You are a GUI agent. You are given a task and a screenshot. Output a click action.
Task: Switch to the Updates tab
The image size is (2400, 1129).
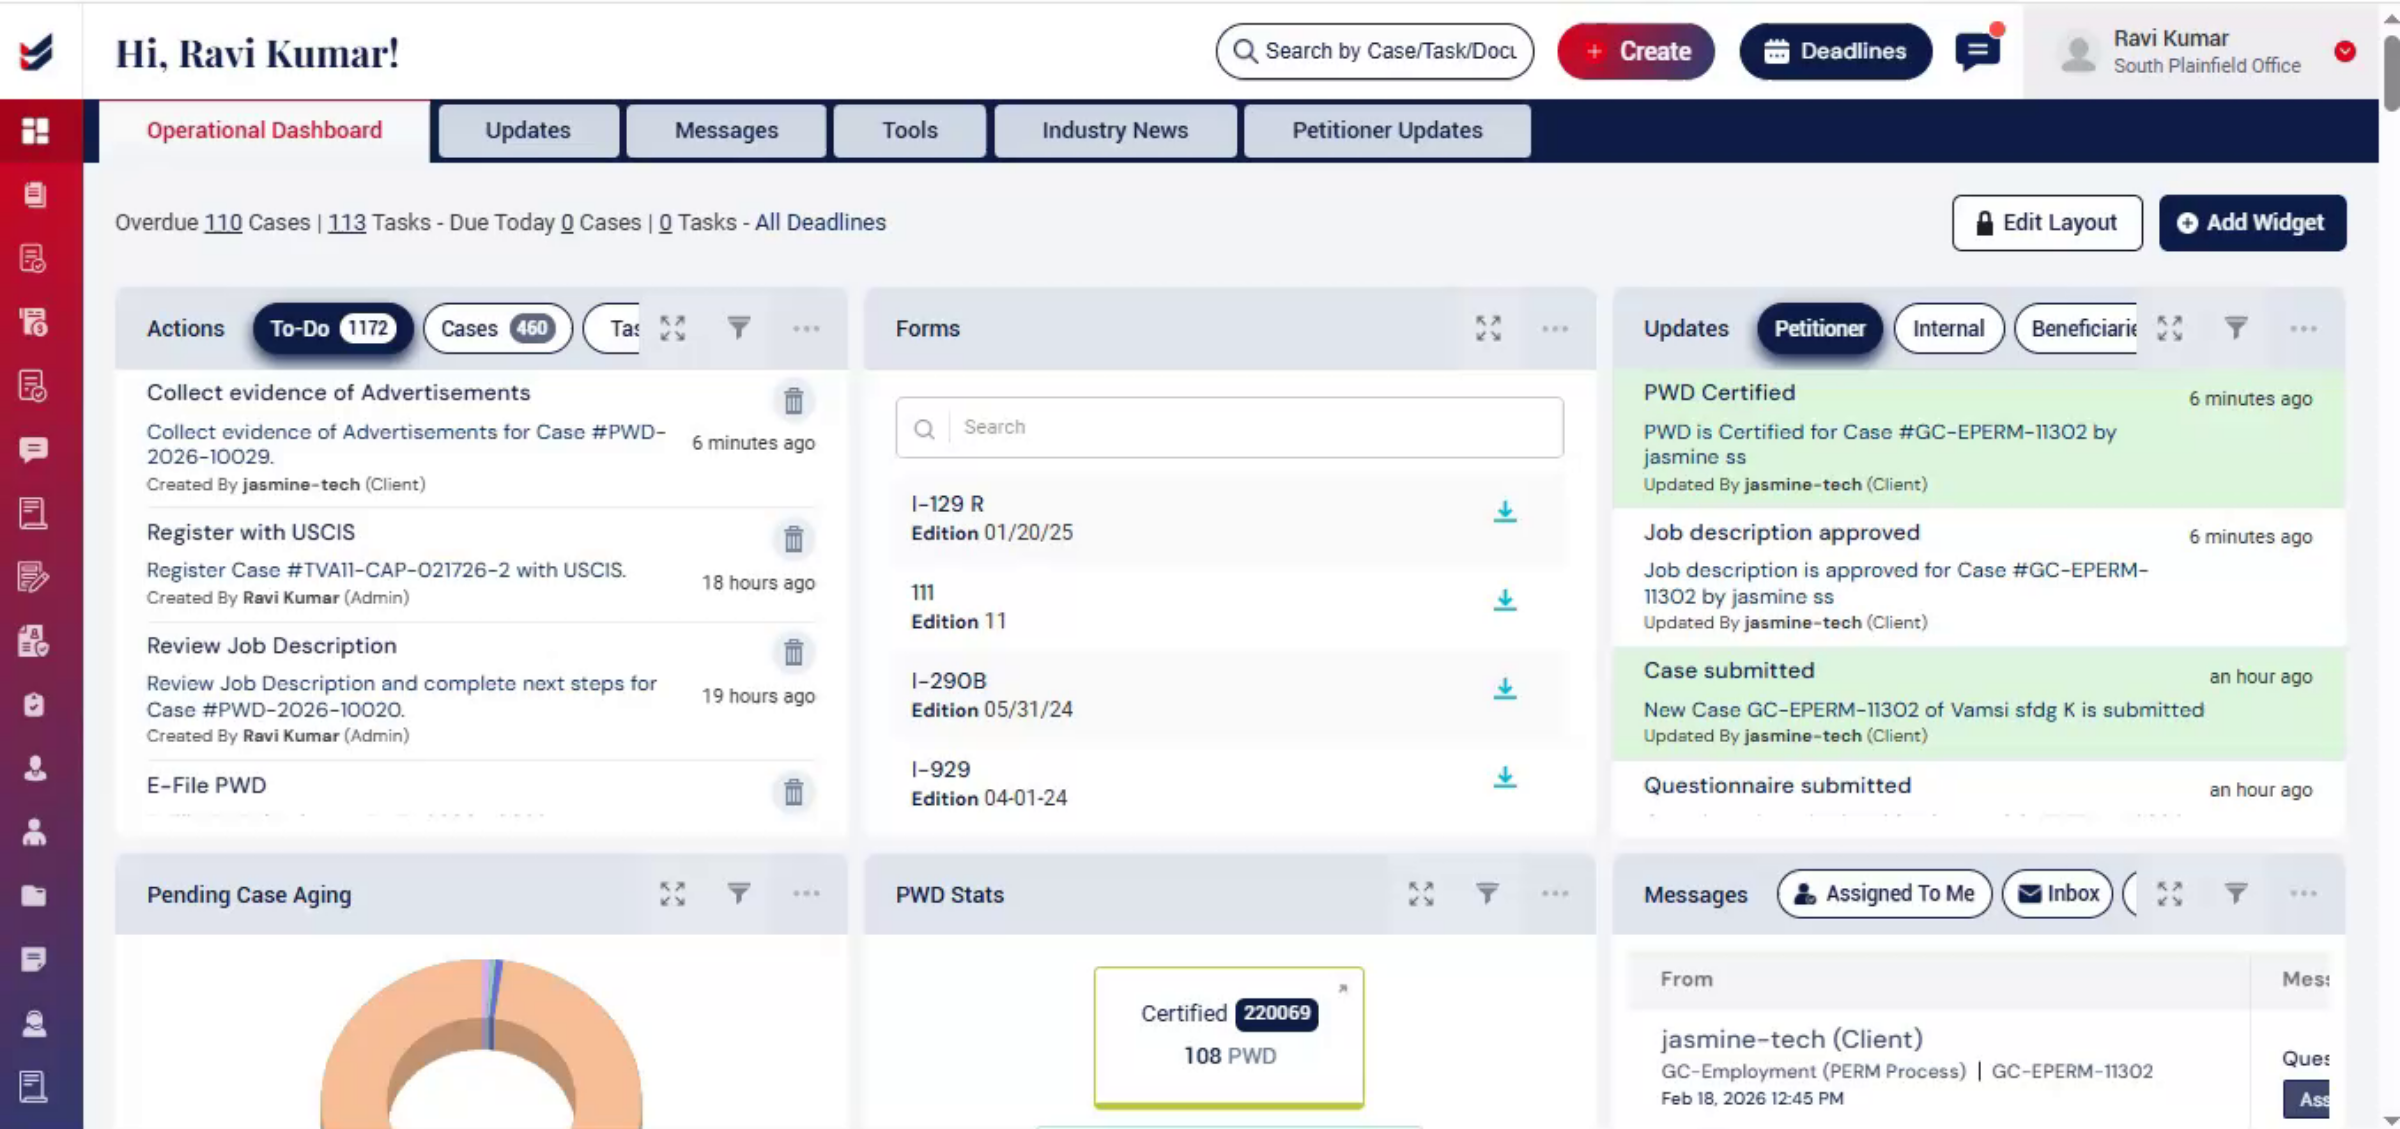pos(528,130)
